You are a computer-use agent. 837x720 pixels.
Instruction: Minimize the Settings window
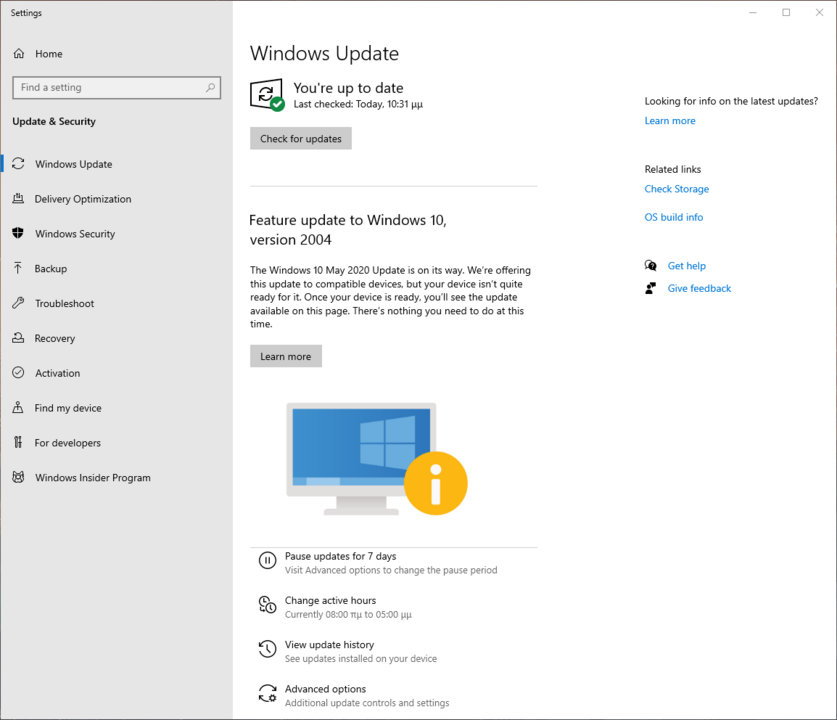tap(753, 12)
